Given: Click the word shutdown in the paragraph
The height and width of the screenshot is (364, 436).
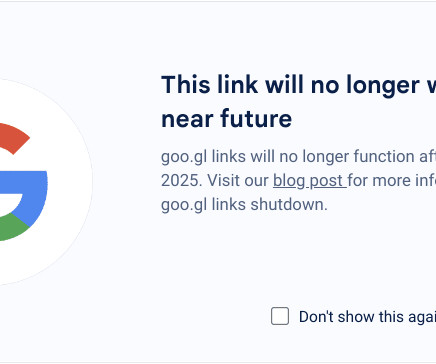Looking at the screenshot, I should (x=289, y=205).
